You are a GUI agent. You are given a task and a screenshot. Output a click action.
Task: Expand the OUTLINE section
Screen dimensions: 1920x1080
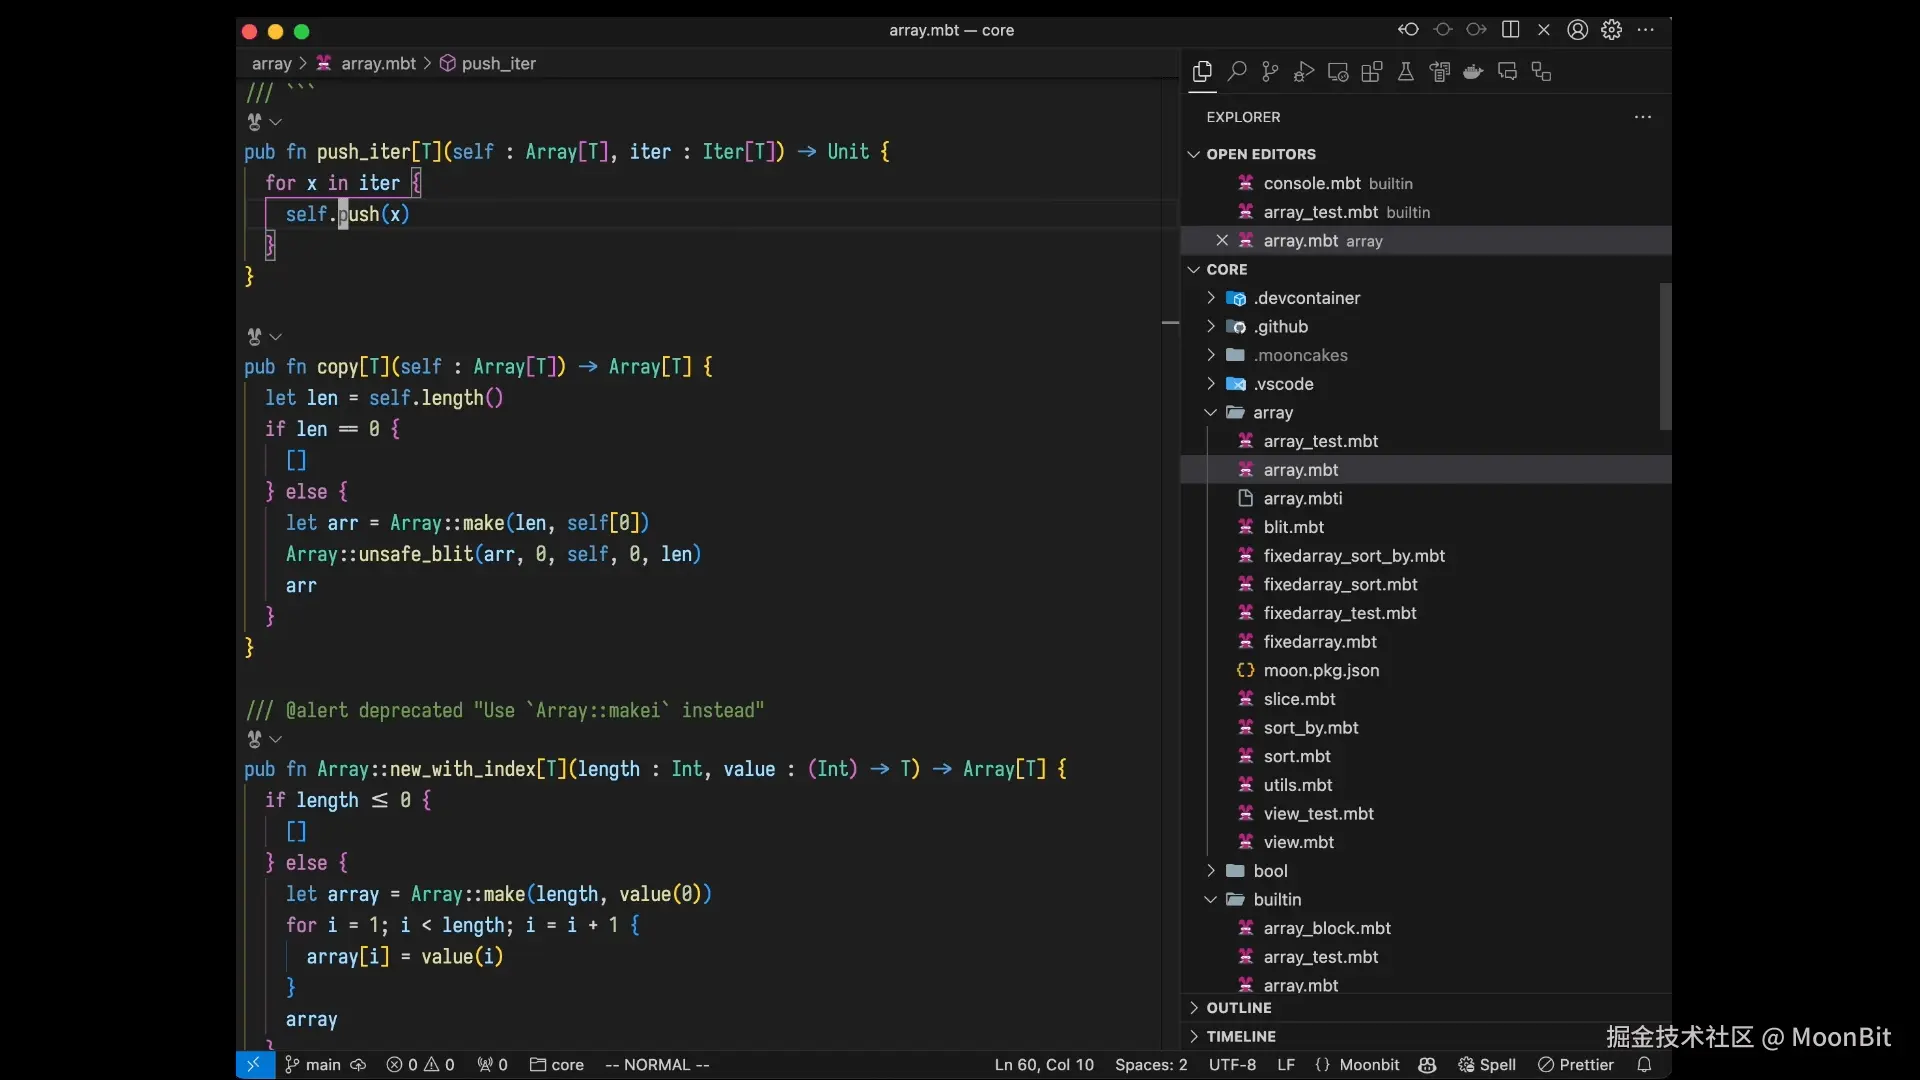(x=1238, y=1008)
